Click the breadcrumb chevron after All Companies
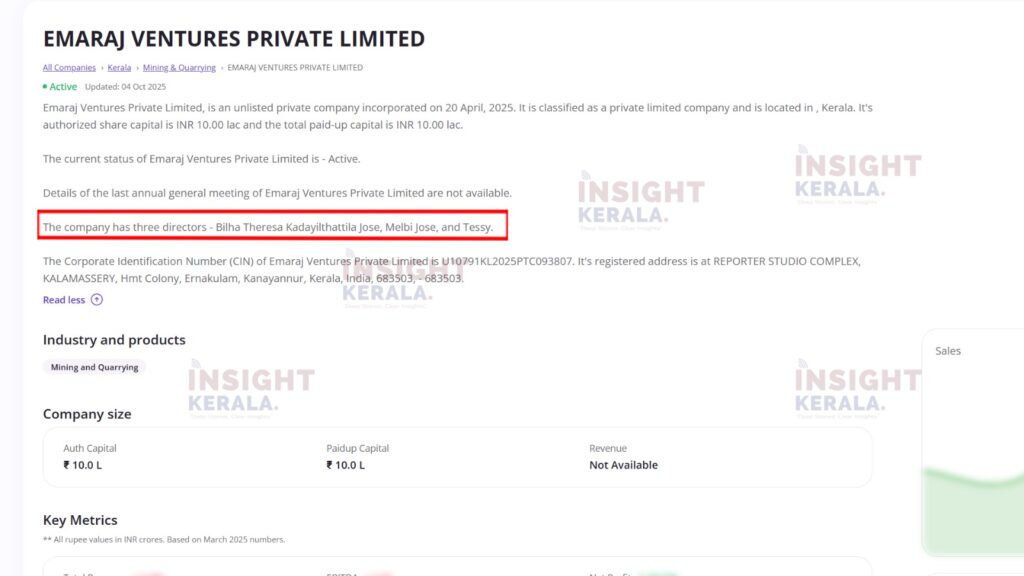The height and width of the screenshot is (576, 1024). [102, 68]
